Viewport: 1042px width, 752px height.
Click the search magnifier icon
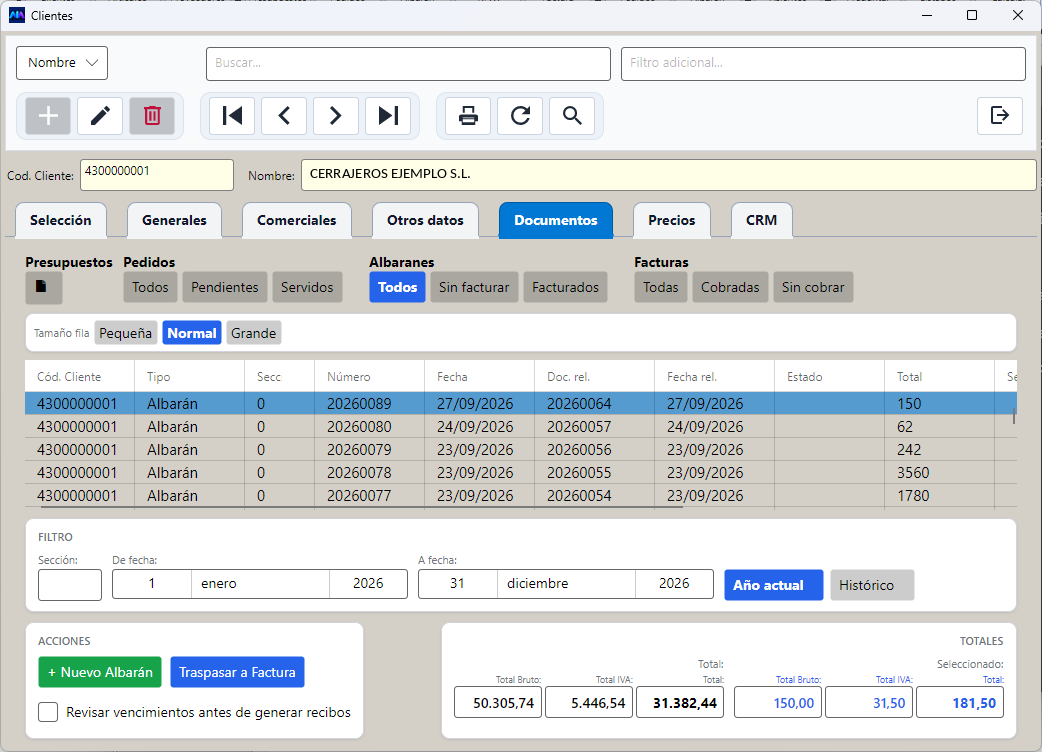pyautogui.click(x=572, y=116)
